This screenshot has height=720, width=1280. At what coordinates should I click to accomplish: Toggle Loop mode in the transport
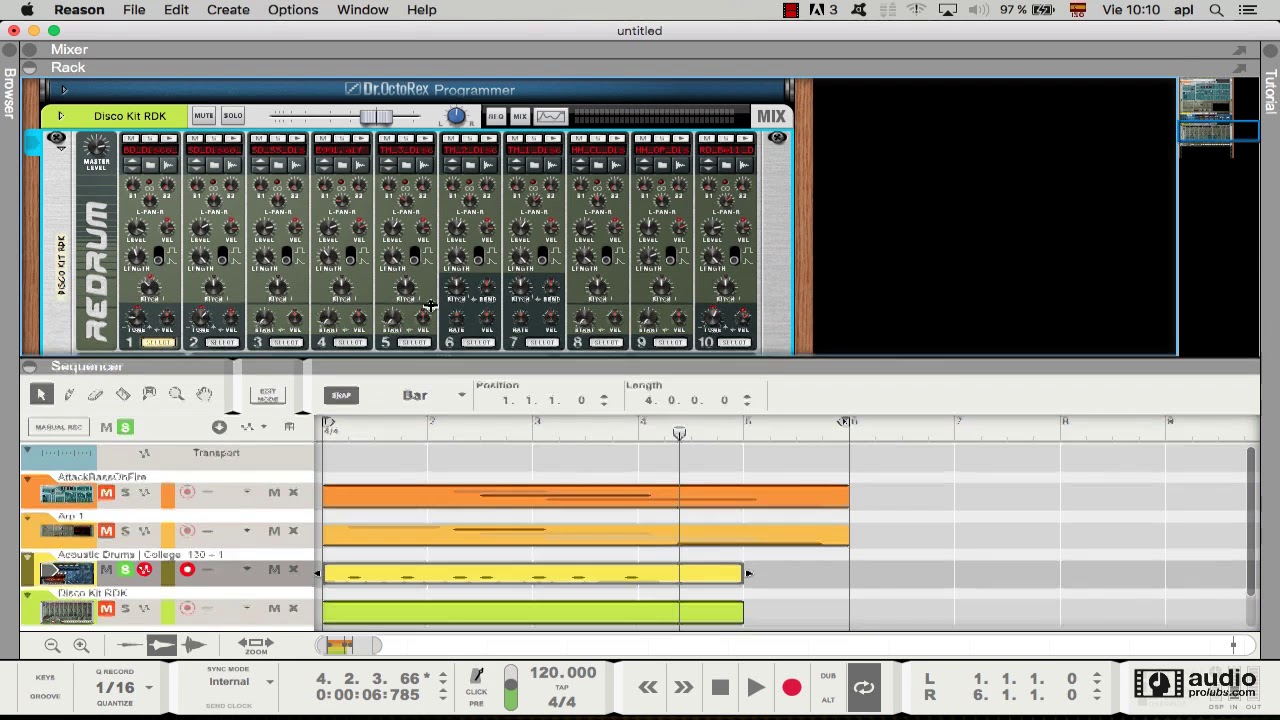(x=864, y=688)
